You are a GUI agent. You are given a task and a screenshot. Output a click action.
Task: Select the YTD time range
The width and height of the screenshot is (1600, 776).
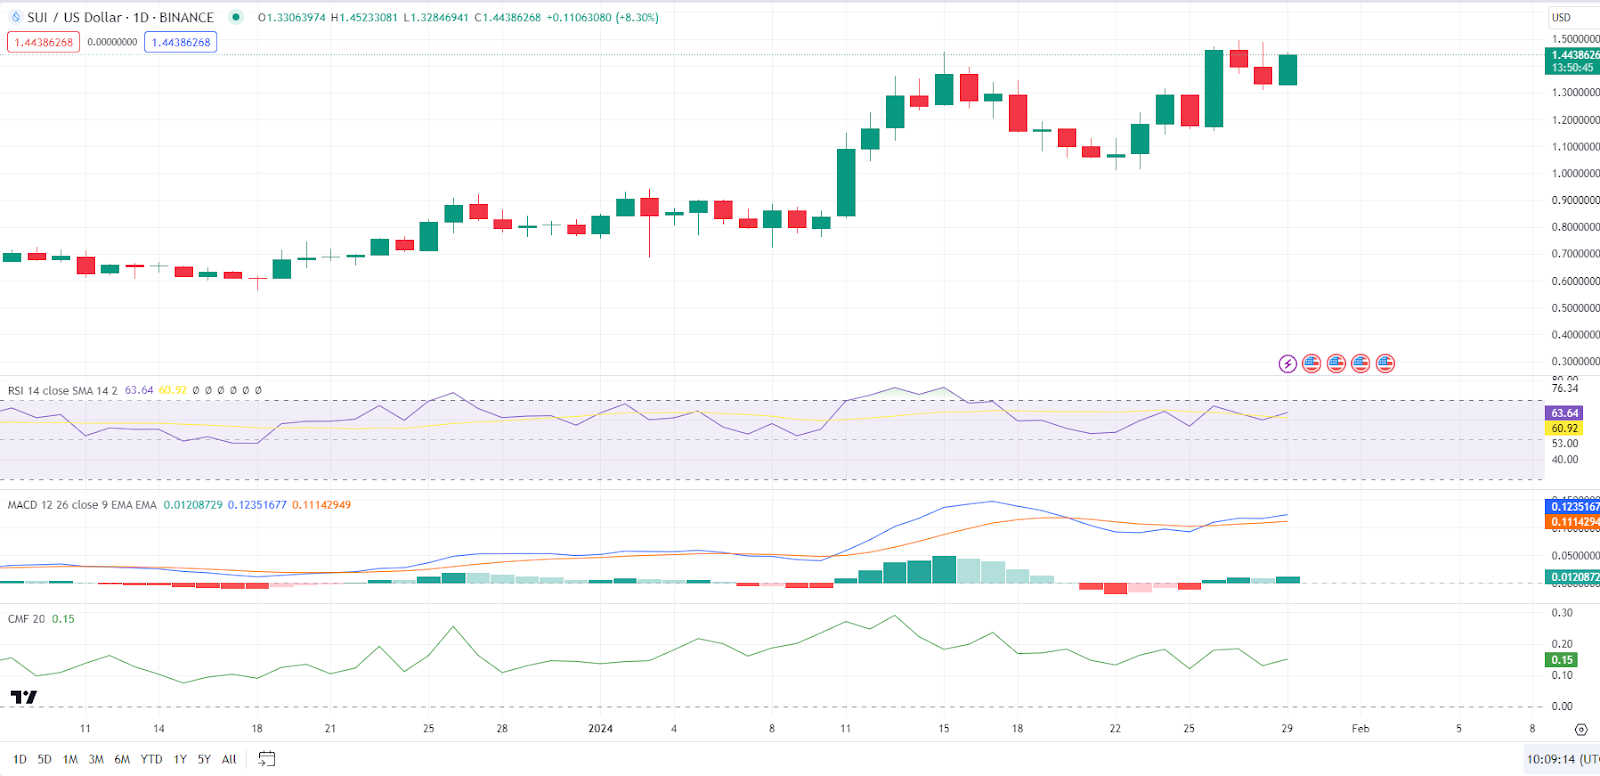click(x=151, y=759)
